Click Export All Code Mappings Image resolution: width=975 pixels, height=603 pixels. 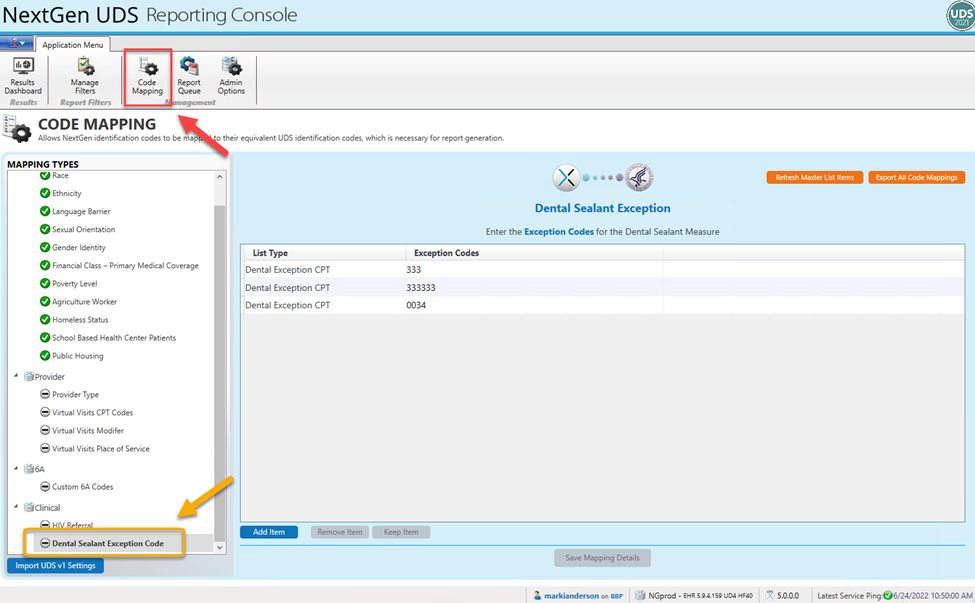coord(916,178)
